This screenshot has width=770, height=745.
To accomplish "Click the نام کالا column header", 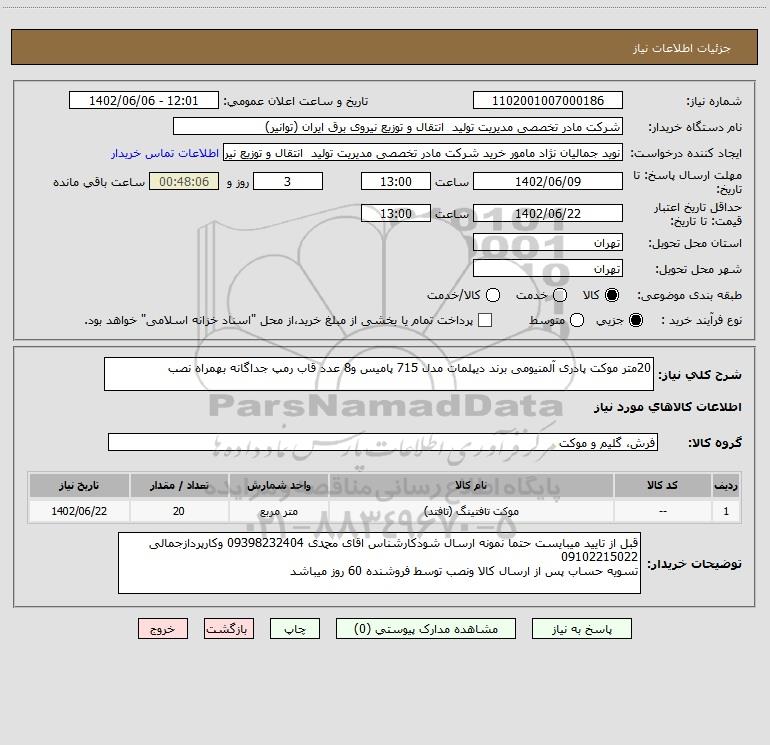I will click(471, 485).
